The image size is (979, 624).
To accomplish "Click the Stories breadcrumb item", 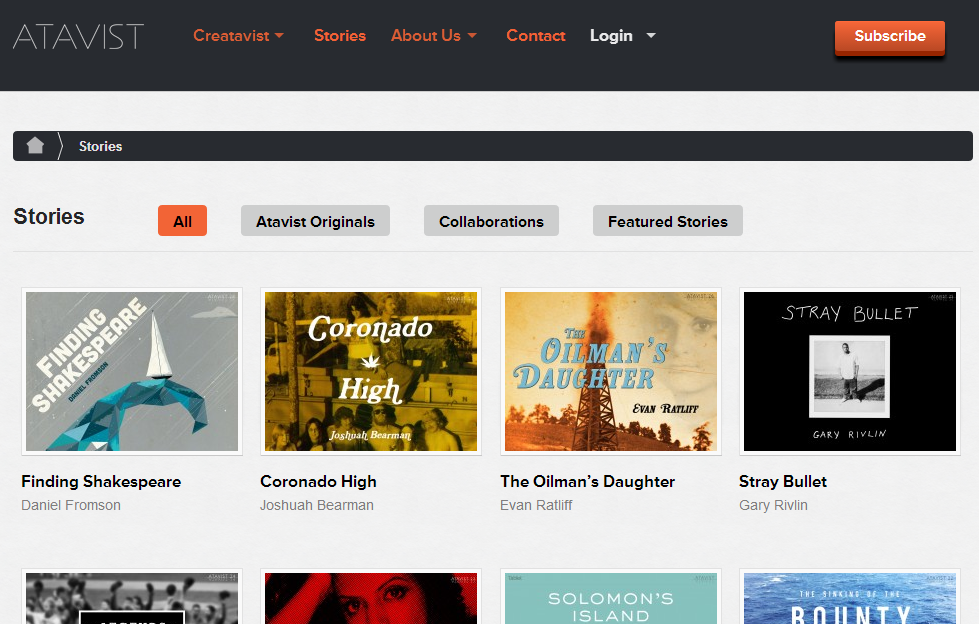I will (x=101, y=146).
